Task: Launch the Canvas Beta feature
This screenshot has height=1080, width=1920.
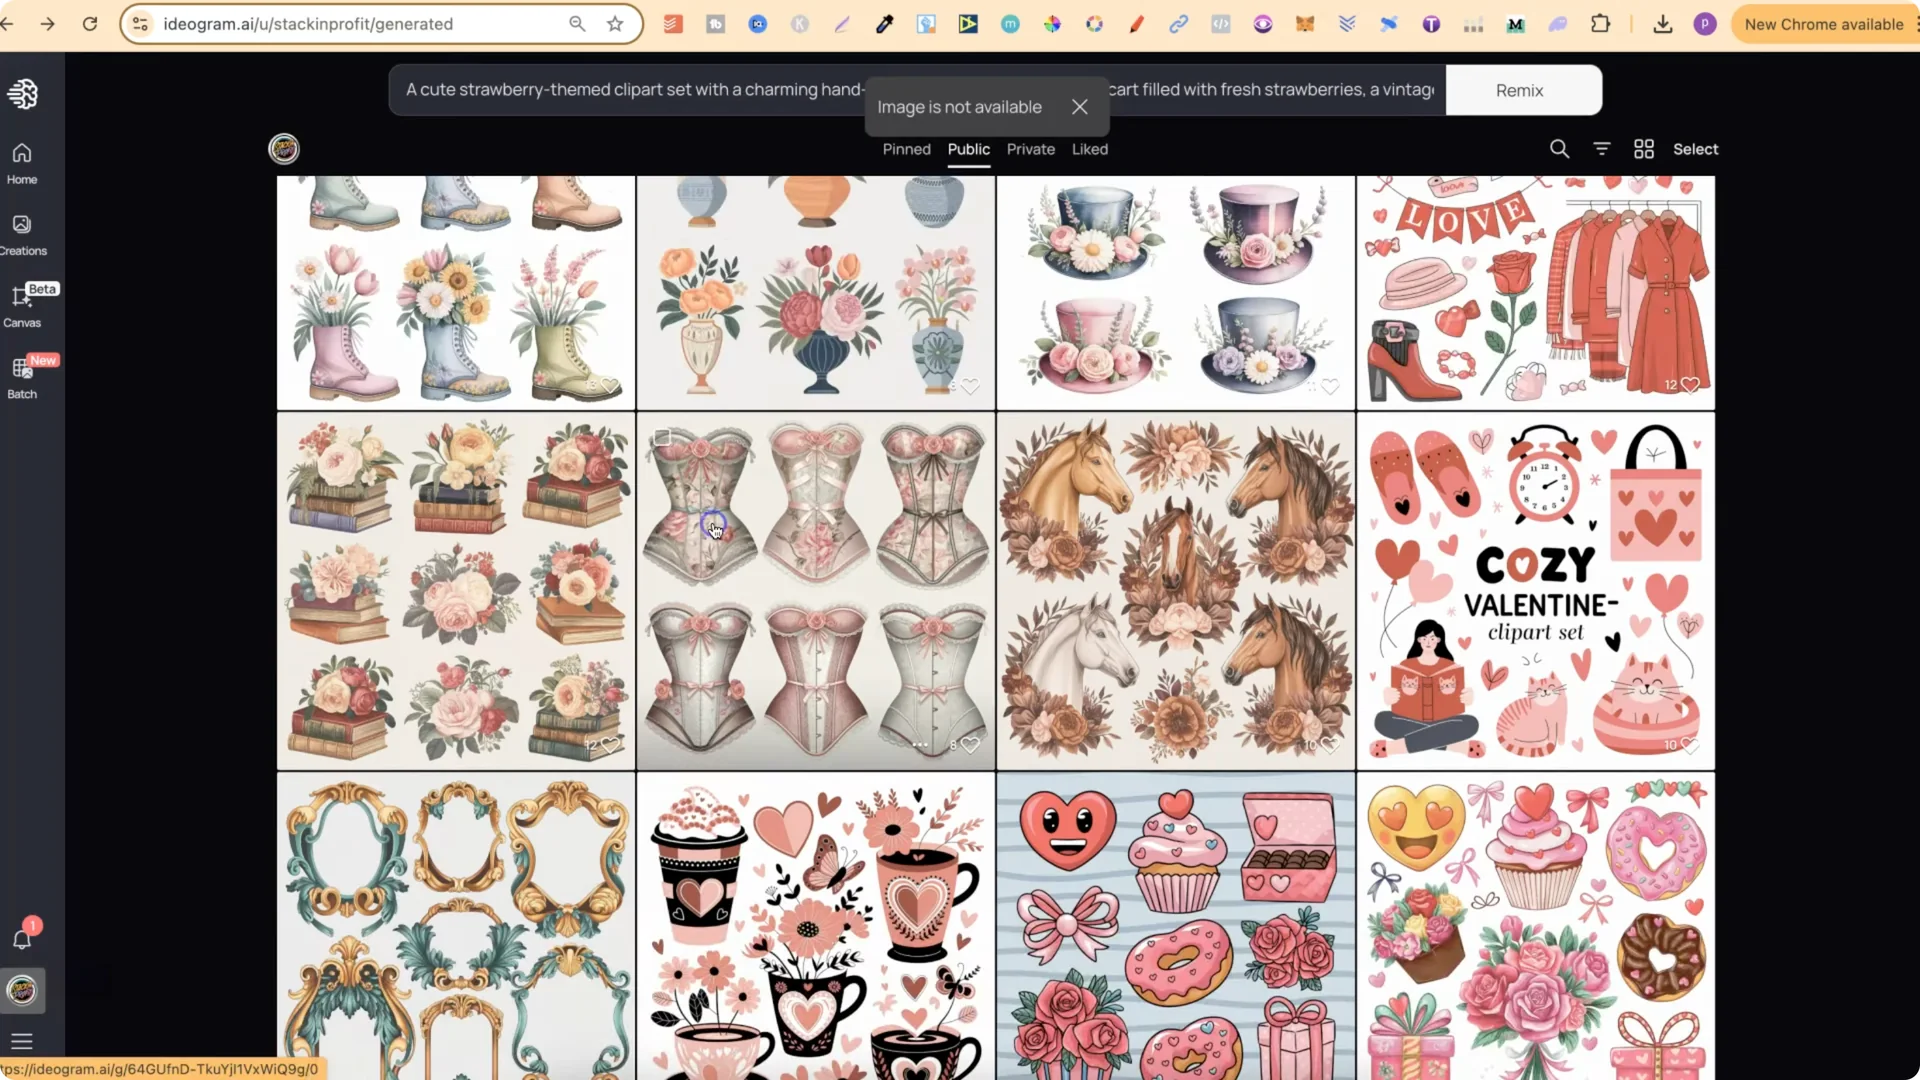Action: click(x=22, y=305)
